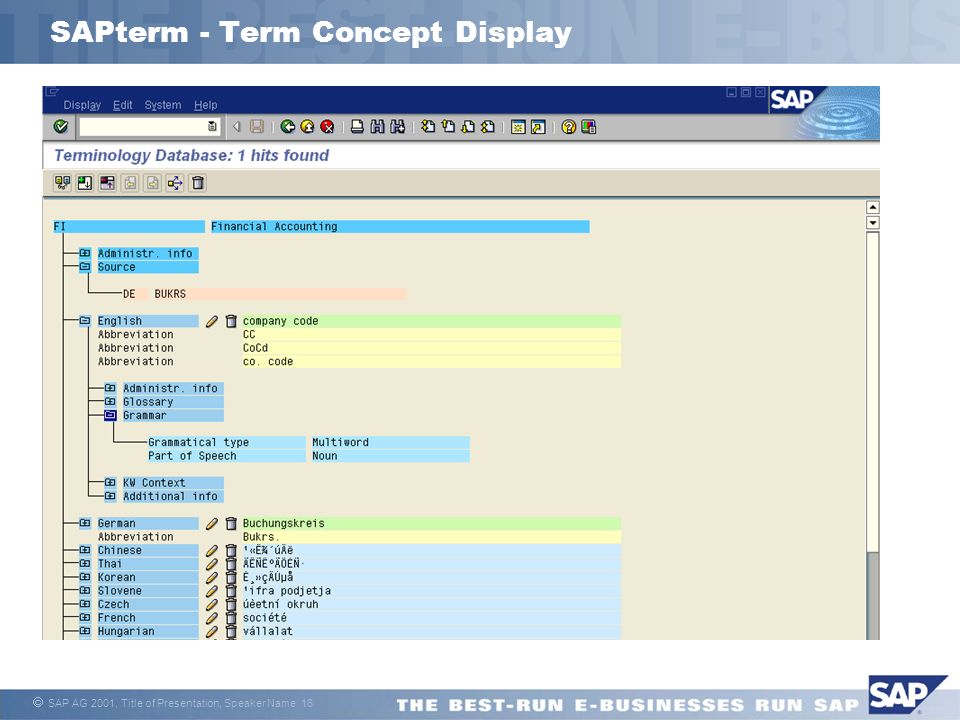Click the 'CoCd' abbreviation value
Image resolution: width=960 pixels, height=720 pixels.
431,348
